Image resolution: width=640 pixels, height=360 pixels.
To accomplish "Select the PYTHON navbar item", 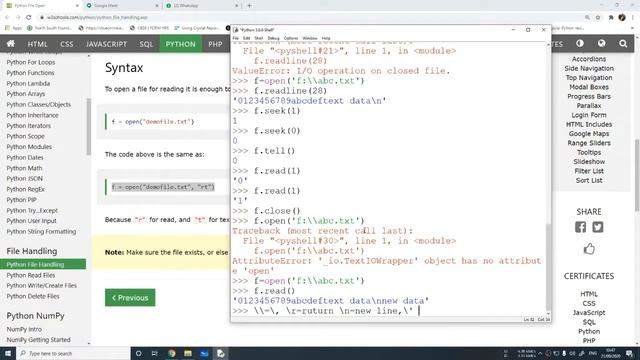I will pos(180,44).
